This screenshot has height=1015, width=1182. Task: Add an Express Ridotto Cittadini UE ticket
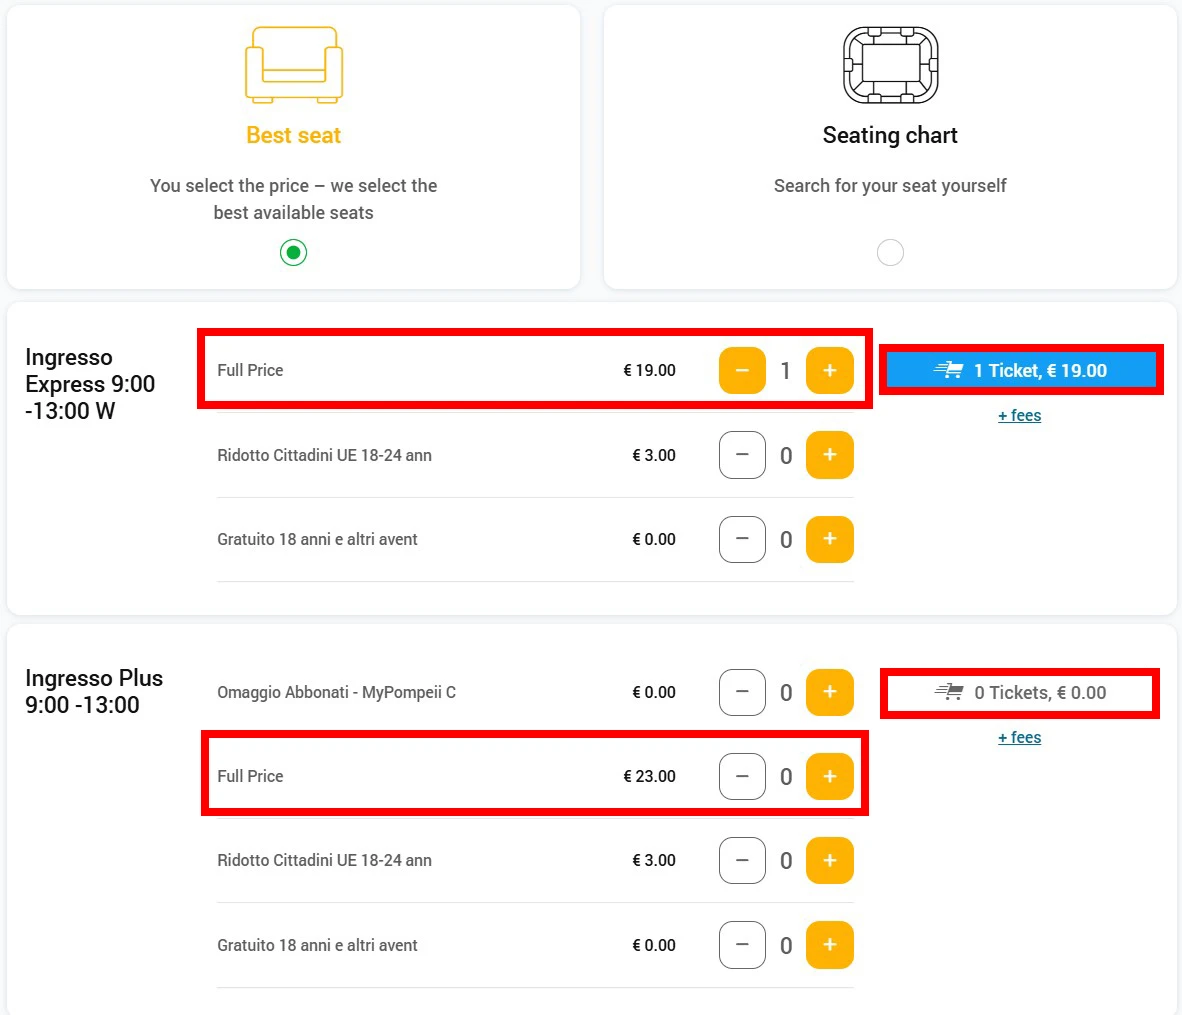[x=829, y=455]
